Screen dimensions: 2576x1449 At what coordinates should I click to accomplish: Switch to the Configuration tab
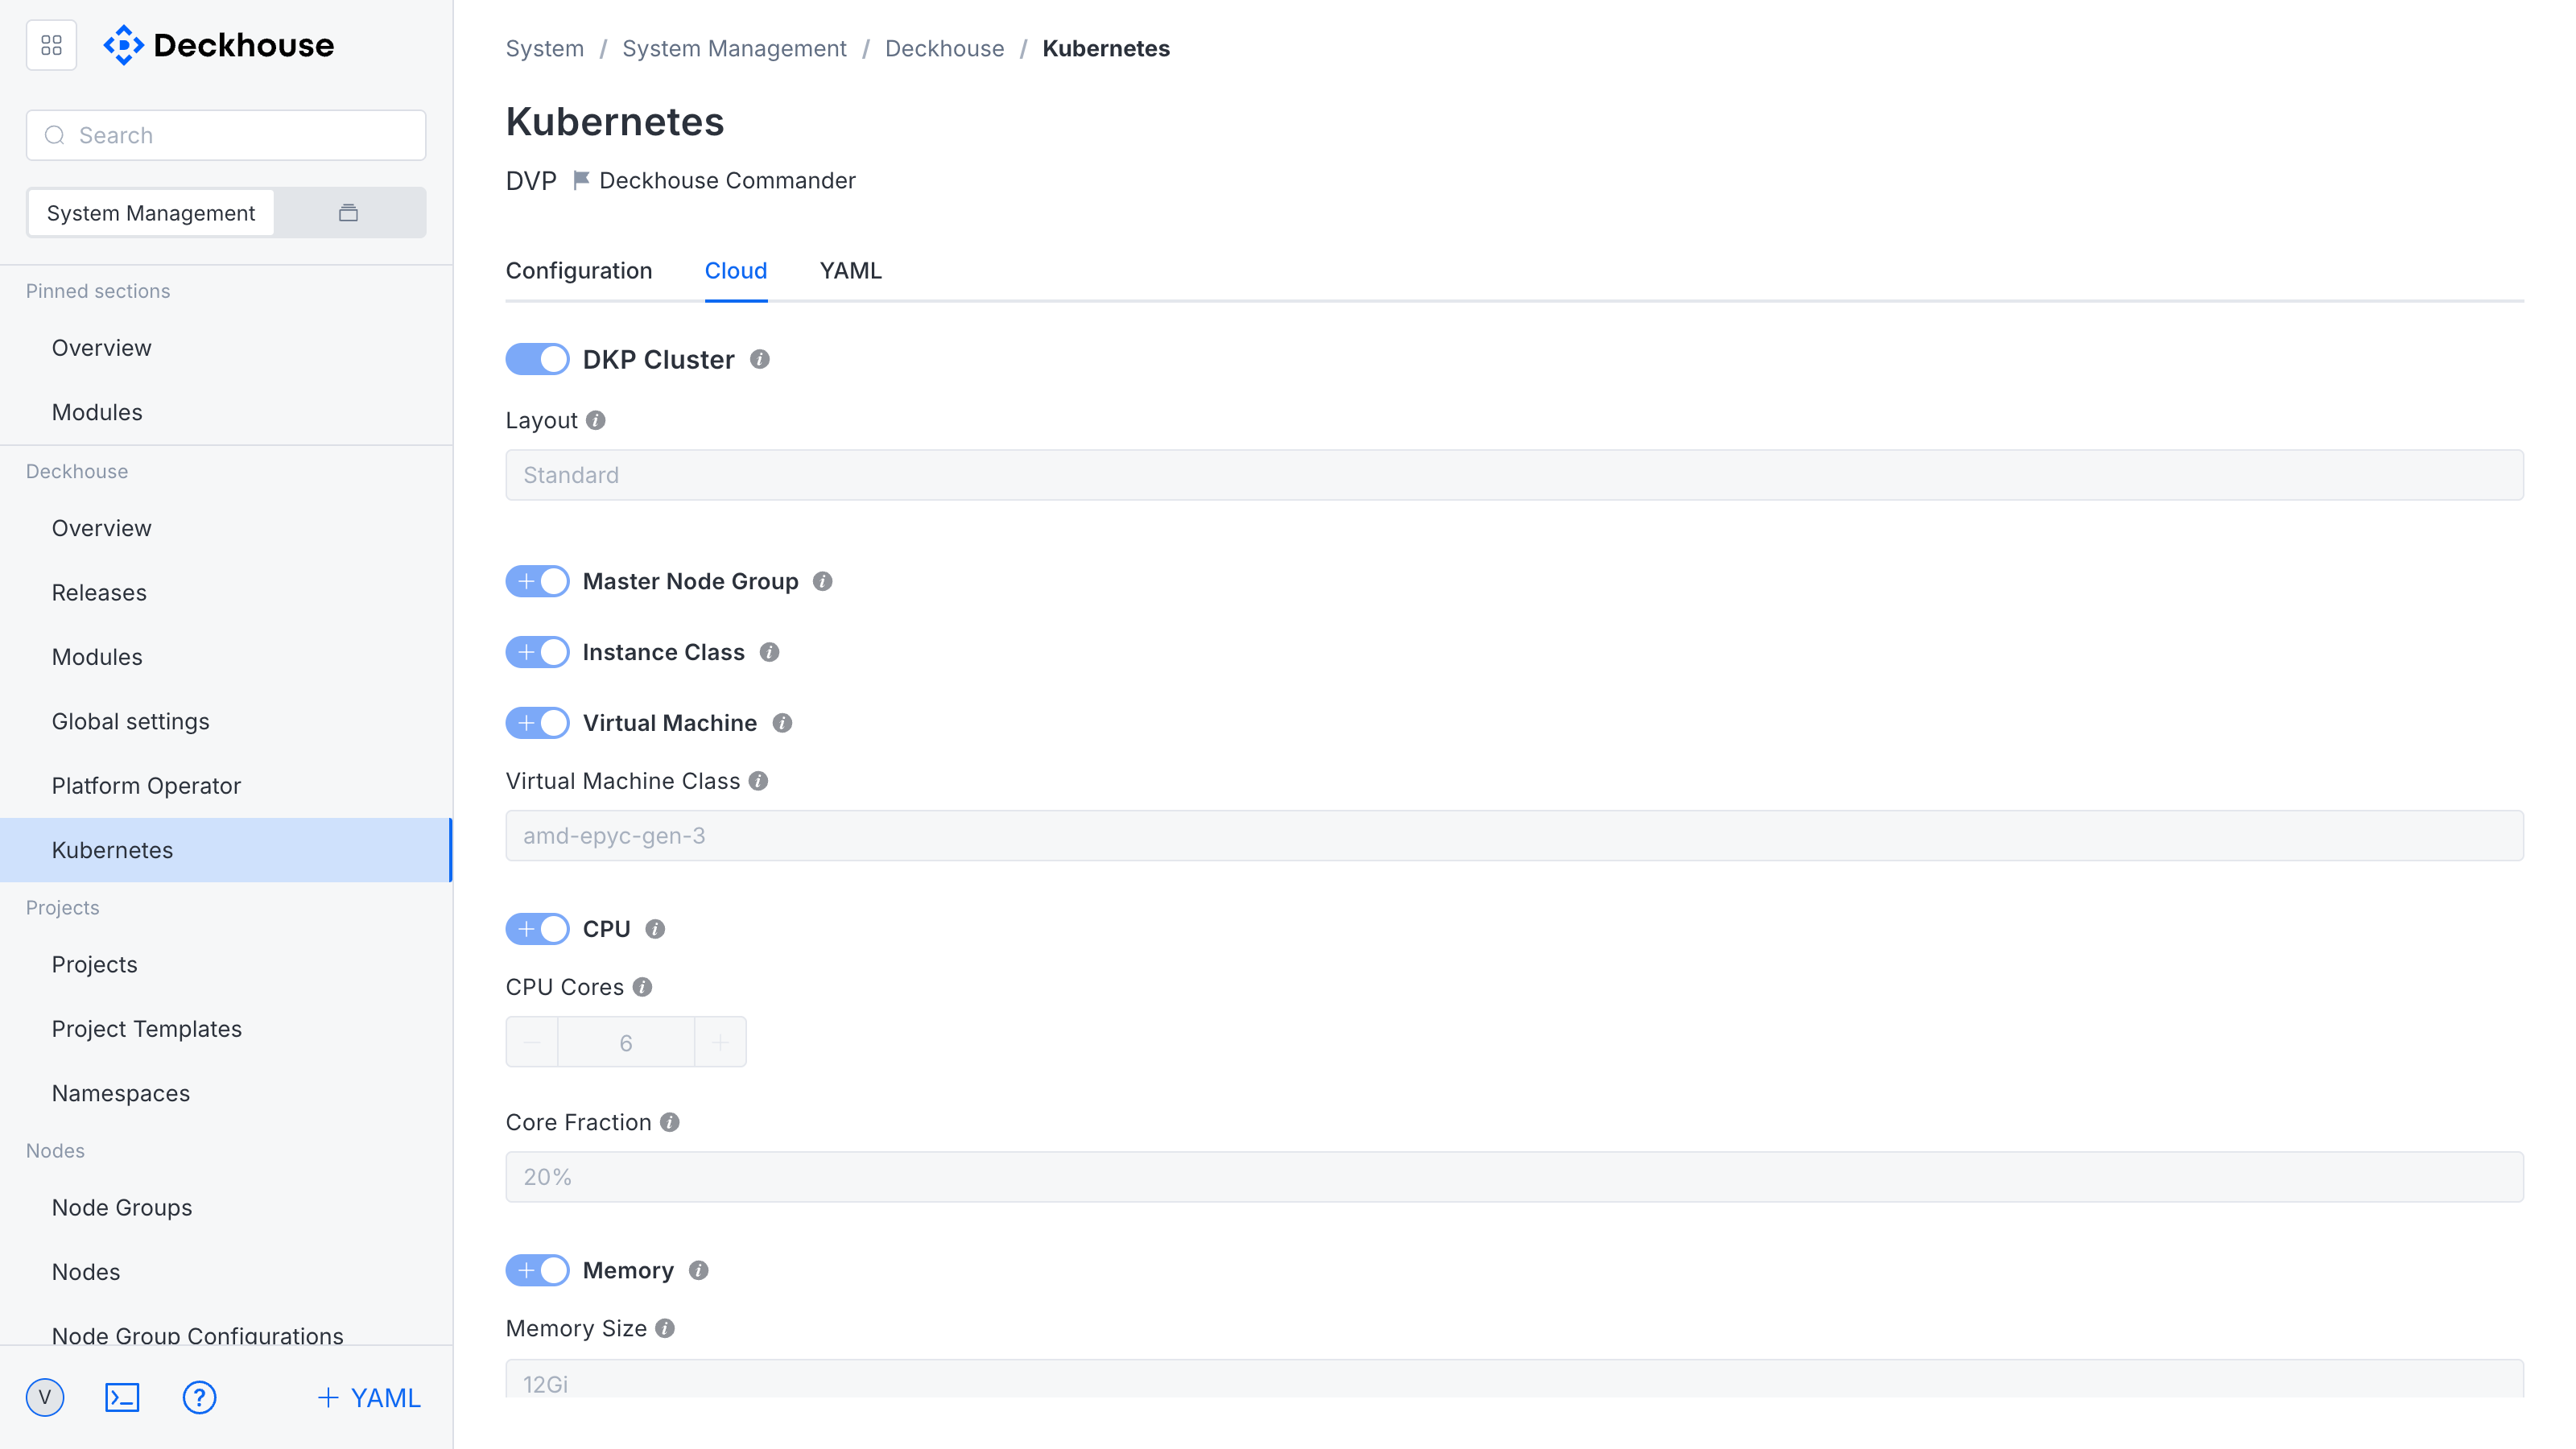coord(579,271)
